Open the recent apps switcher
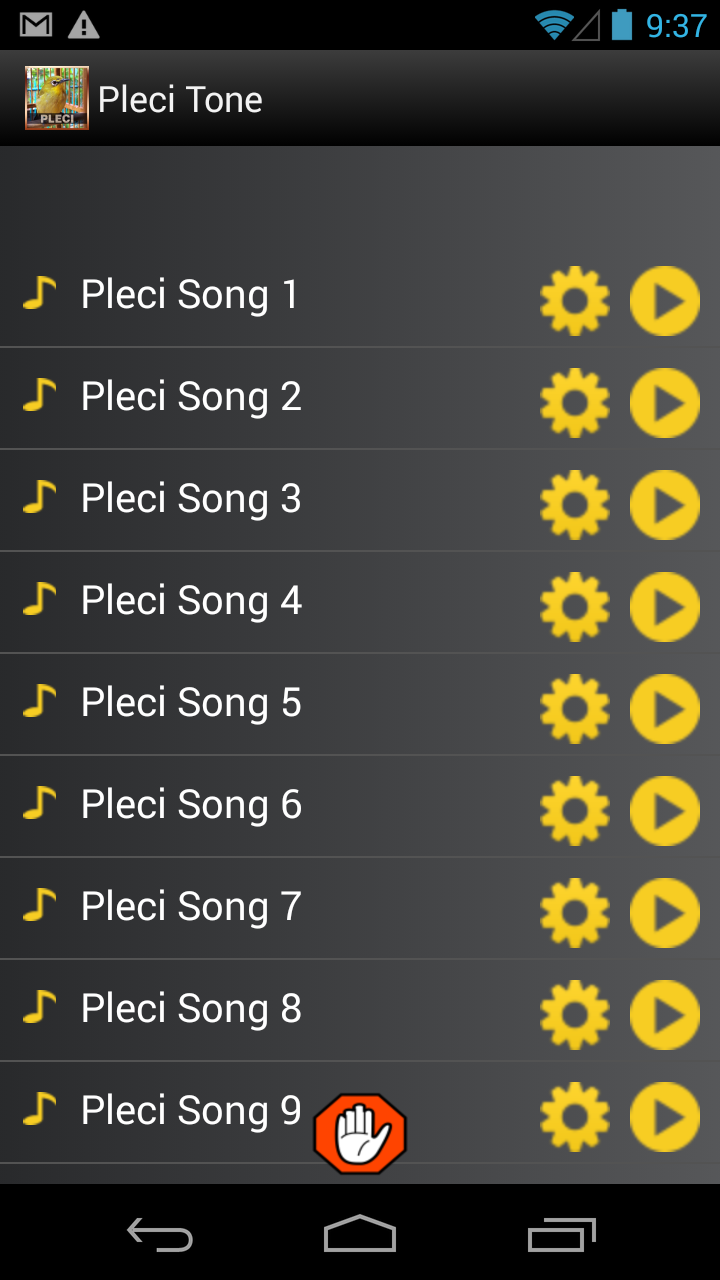Screen dimensions: 720x1280 [561, 1234]
